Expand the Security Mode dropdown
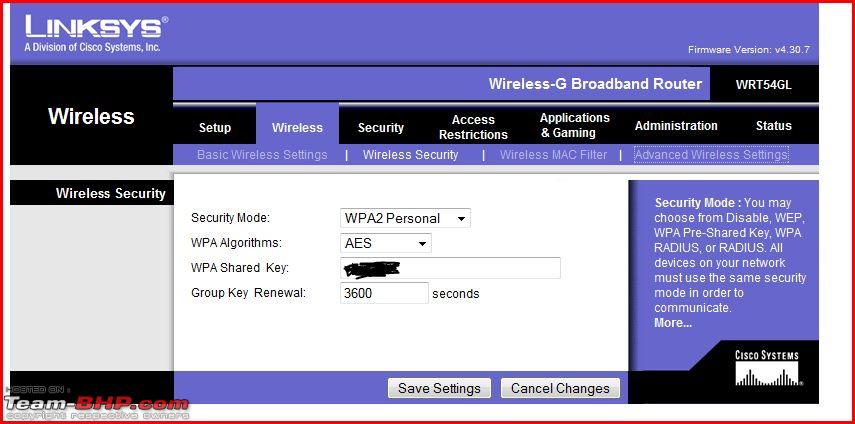The image size is (855, 424). [x=405, y=219]
